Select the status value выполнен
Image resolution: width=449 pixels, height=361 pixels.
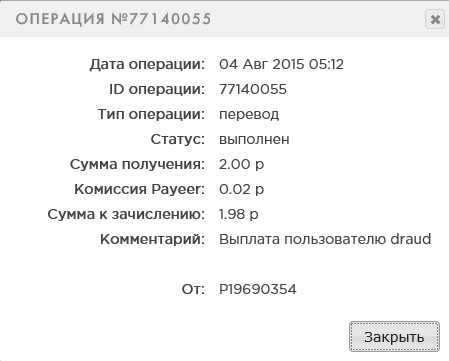click(x=254, y=139)
